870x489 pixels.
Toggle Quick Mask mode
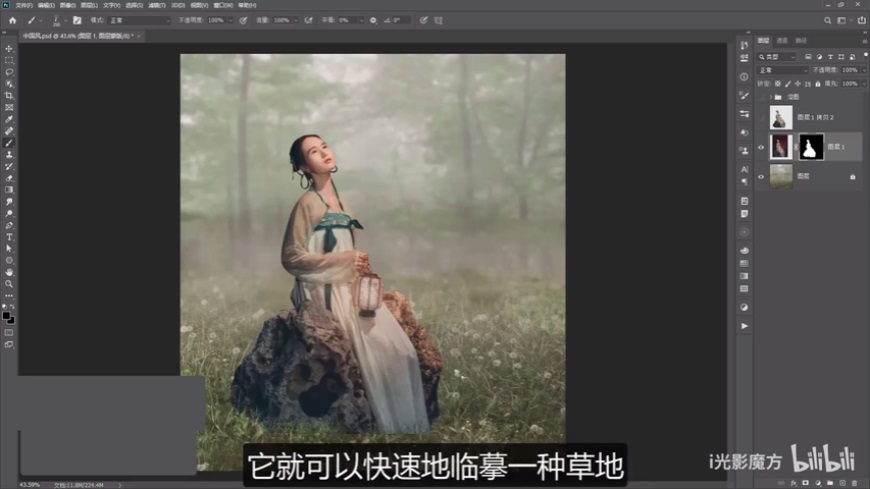(x=9, y=332)
